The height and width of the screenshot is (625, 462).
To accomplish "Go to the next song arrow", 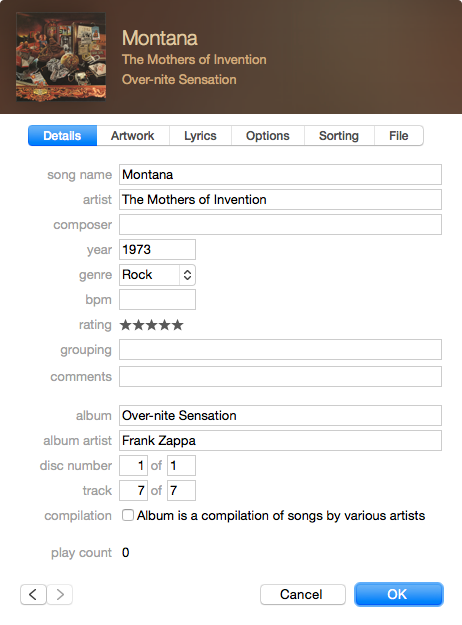I will (x=60, y=594).
